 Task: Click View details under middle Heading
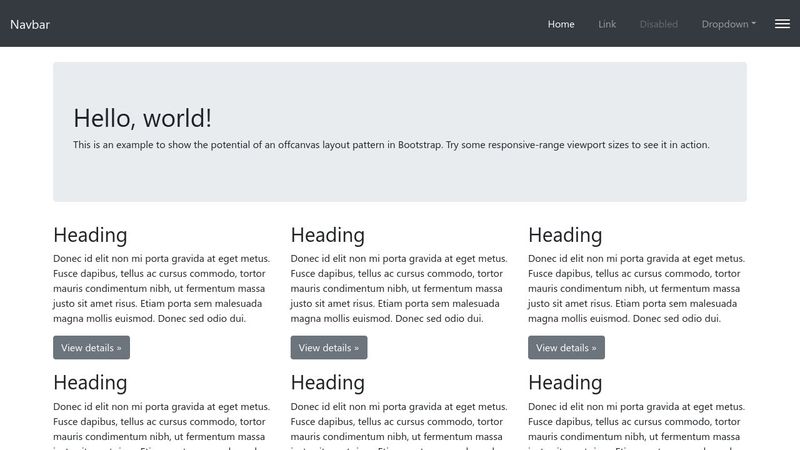coord(329,347)
